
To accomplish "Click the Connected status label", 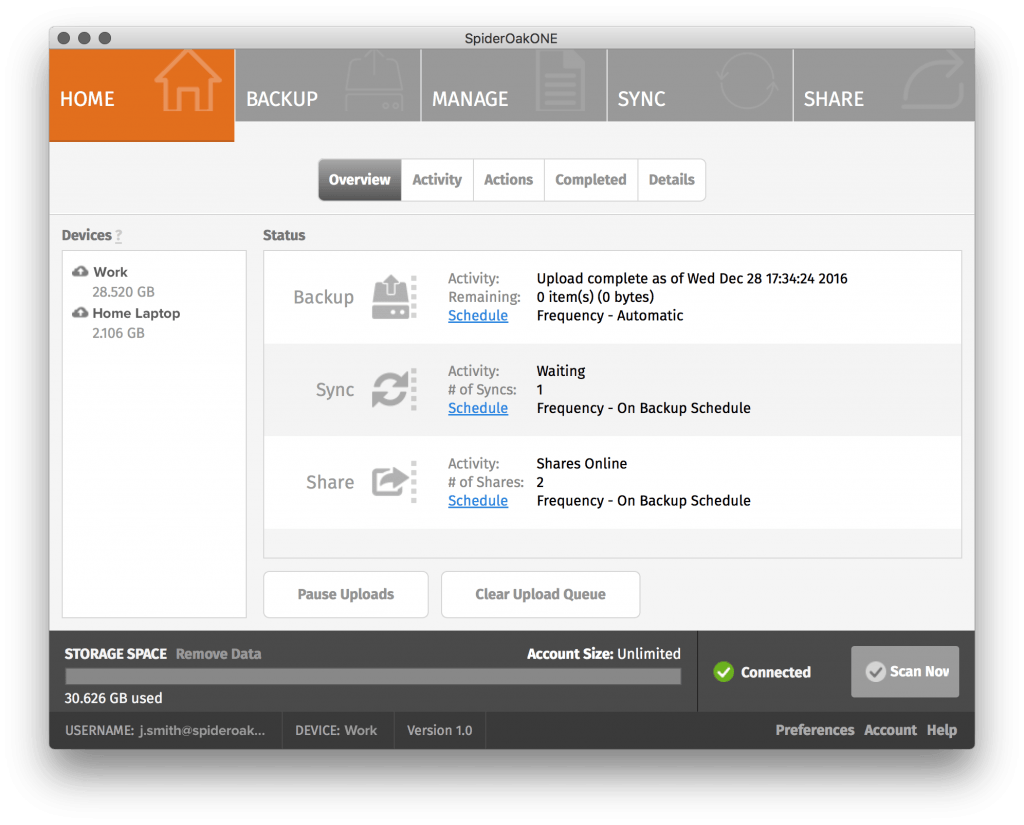I will [775, 672].
